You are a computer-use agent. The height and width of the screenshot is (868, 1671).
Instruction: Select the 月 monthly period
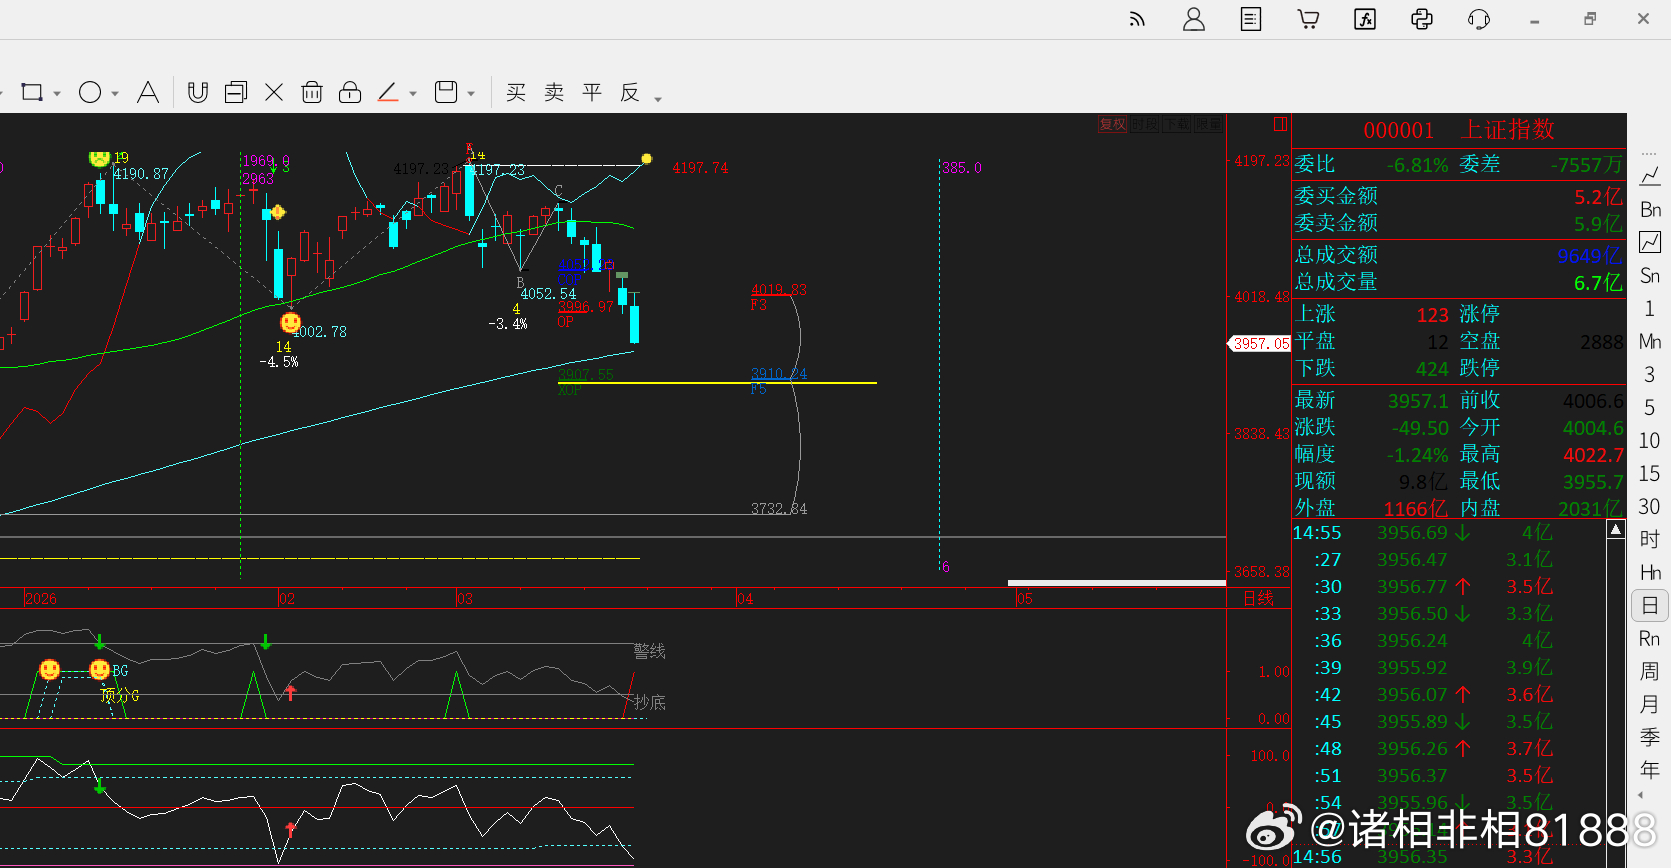point(1650,704)
